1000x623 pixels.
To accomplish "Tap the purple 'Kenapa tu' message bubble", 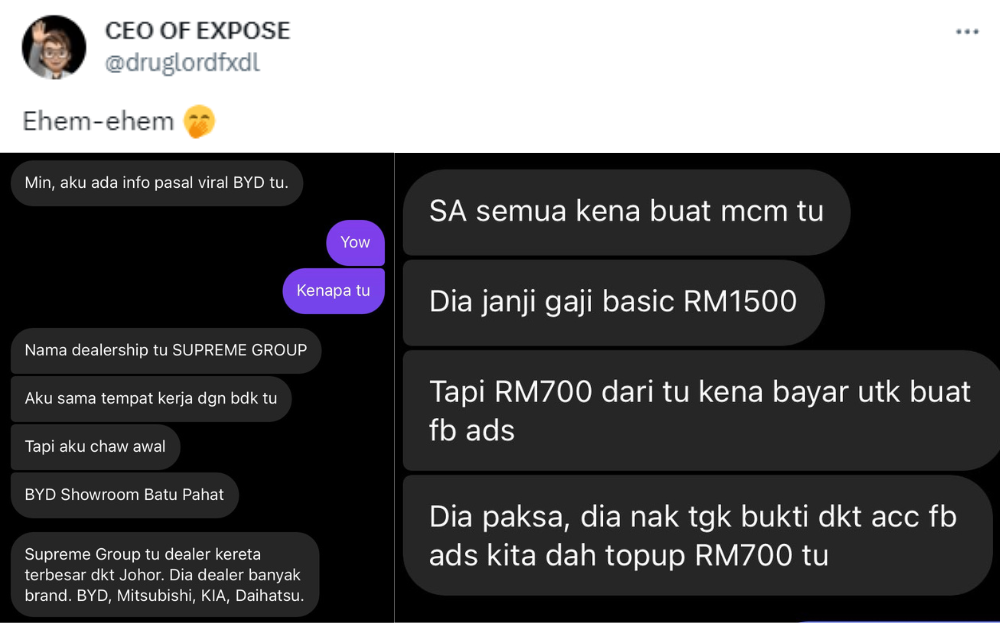I will coord(334,291).
